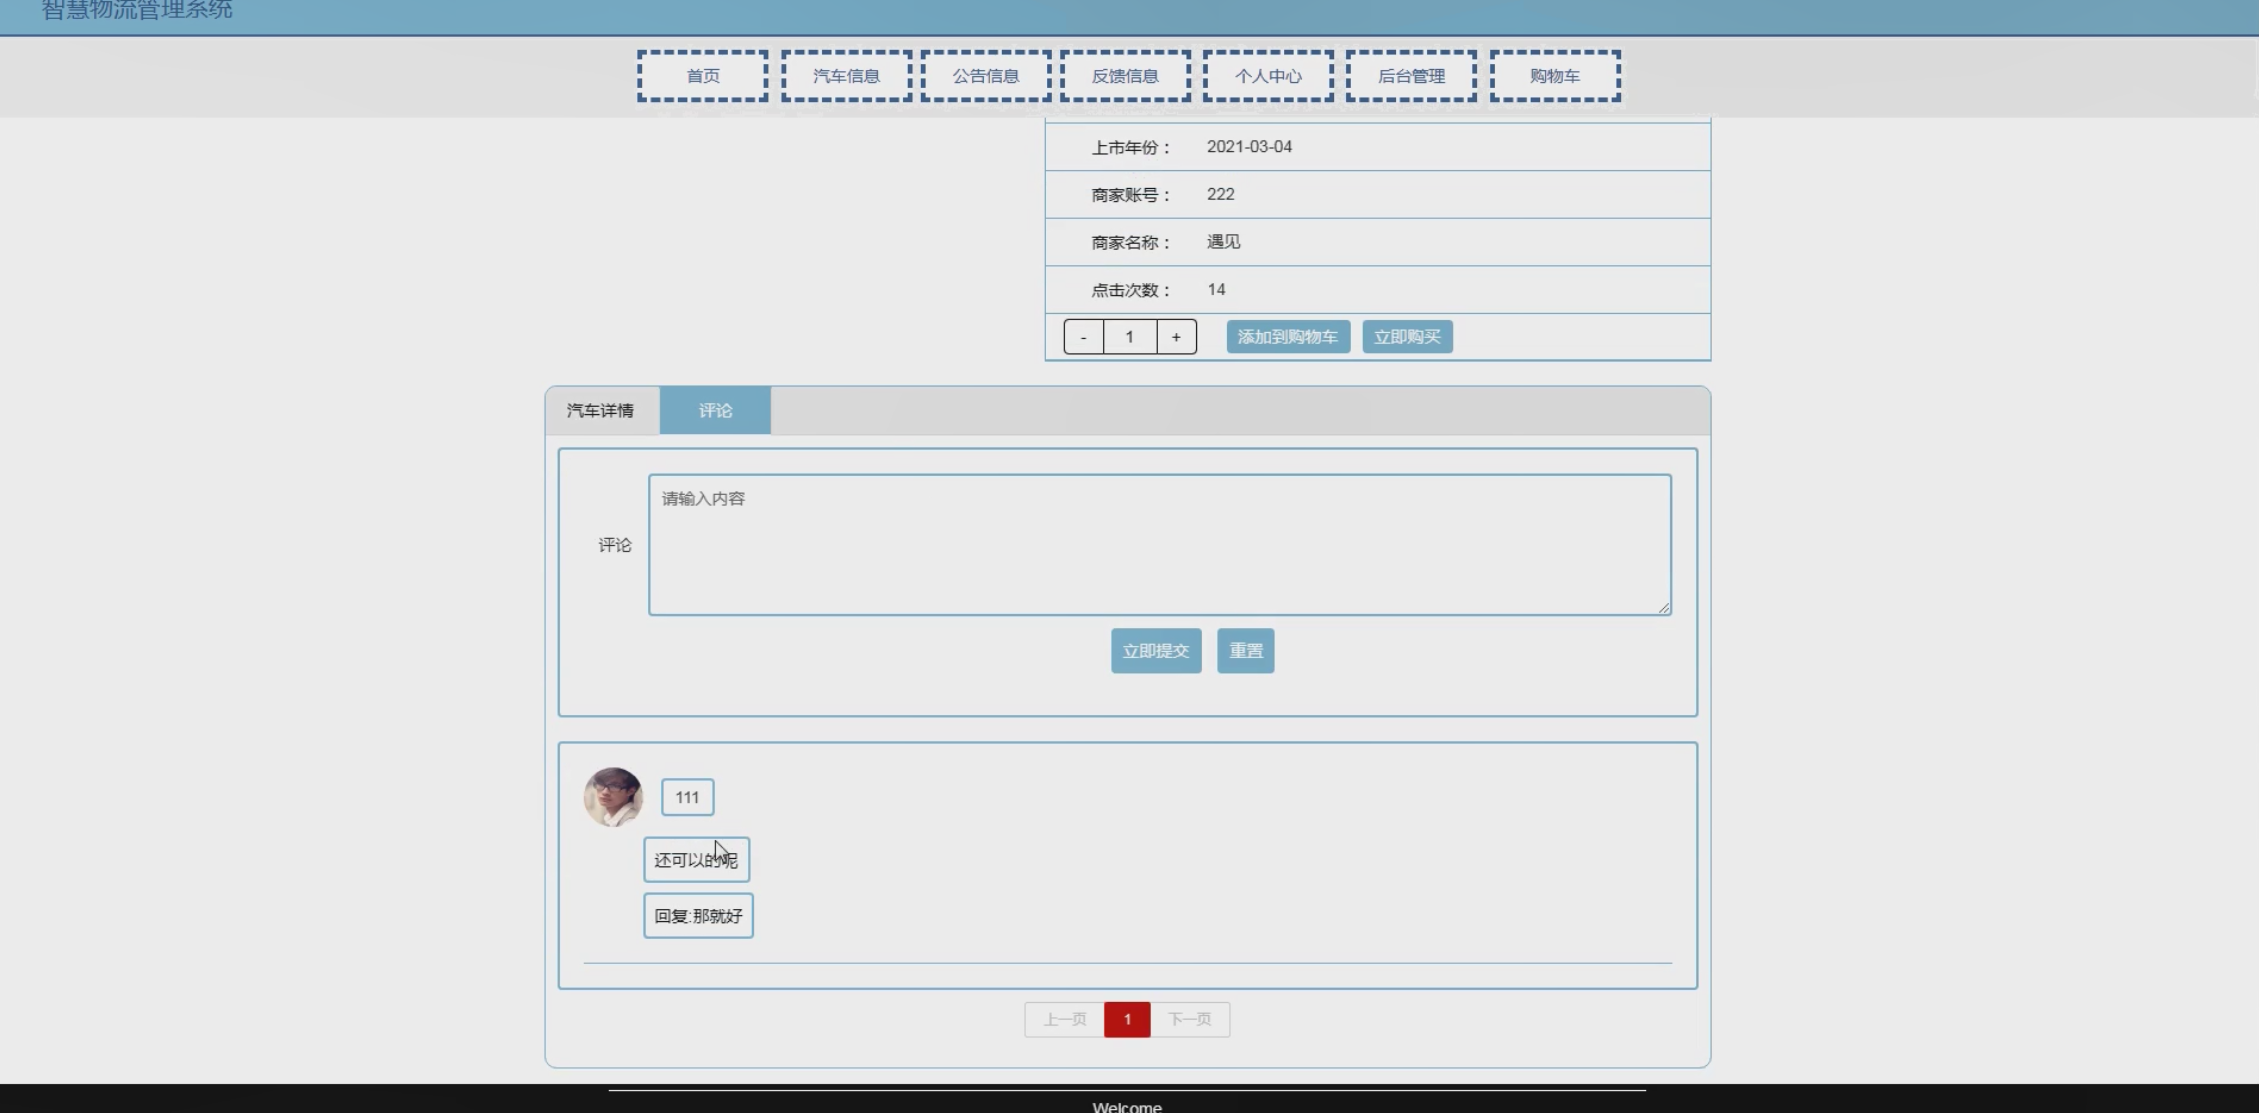The width and height of the screenshot is (2259, 1113).
Task: Submit comment with 立即提交
Action: [x=1155, y=651]
